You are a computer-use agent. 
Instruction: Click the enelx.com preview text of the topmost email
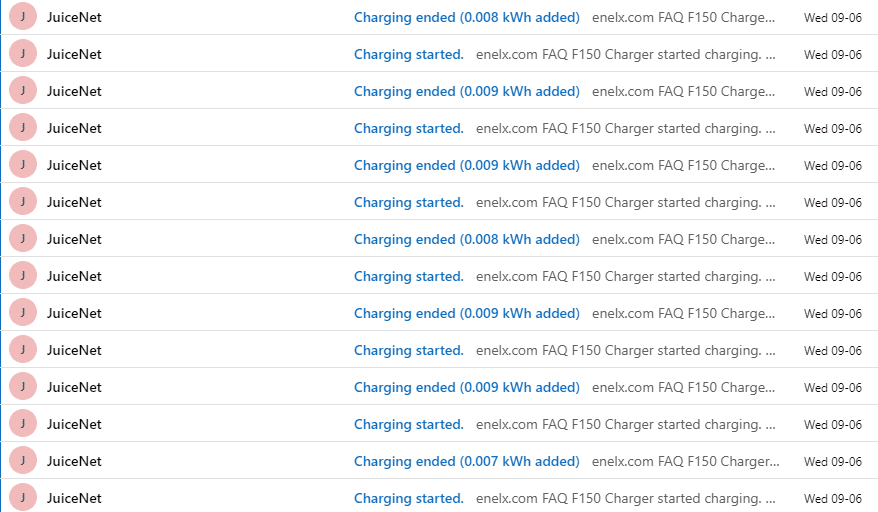click(x=683, y=17)
